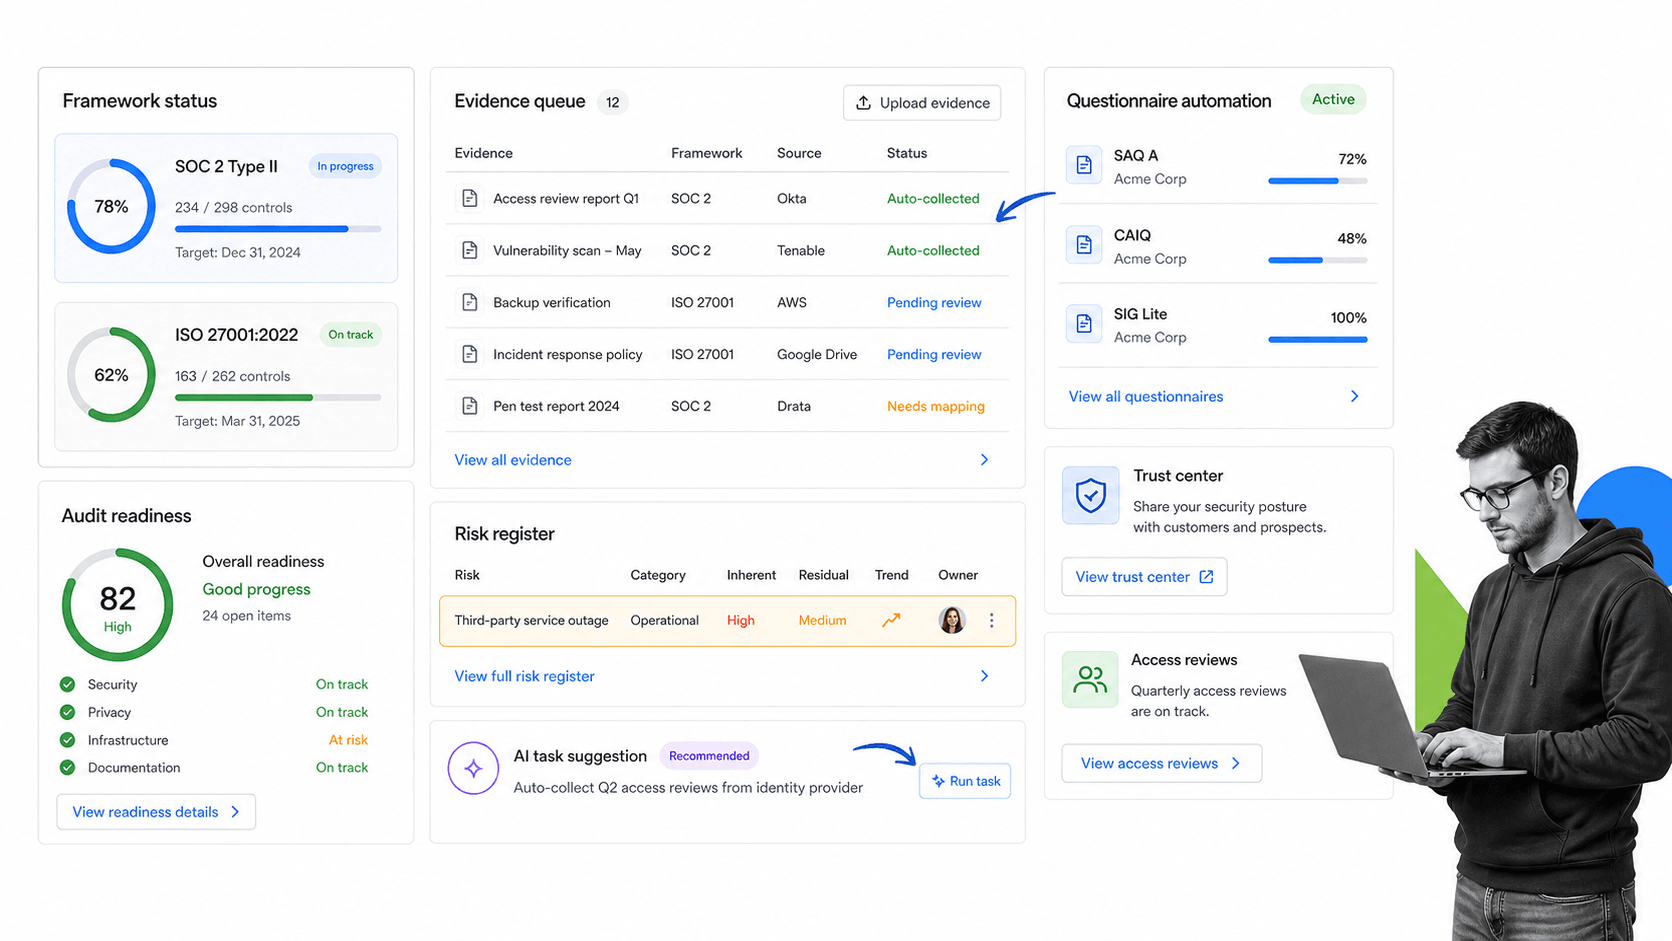Click the Access reviews people icon

pos(1090,679)
